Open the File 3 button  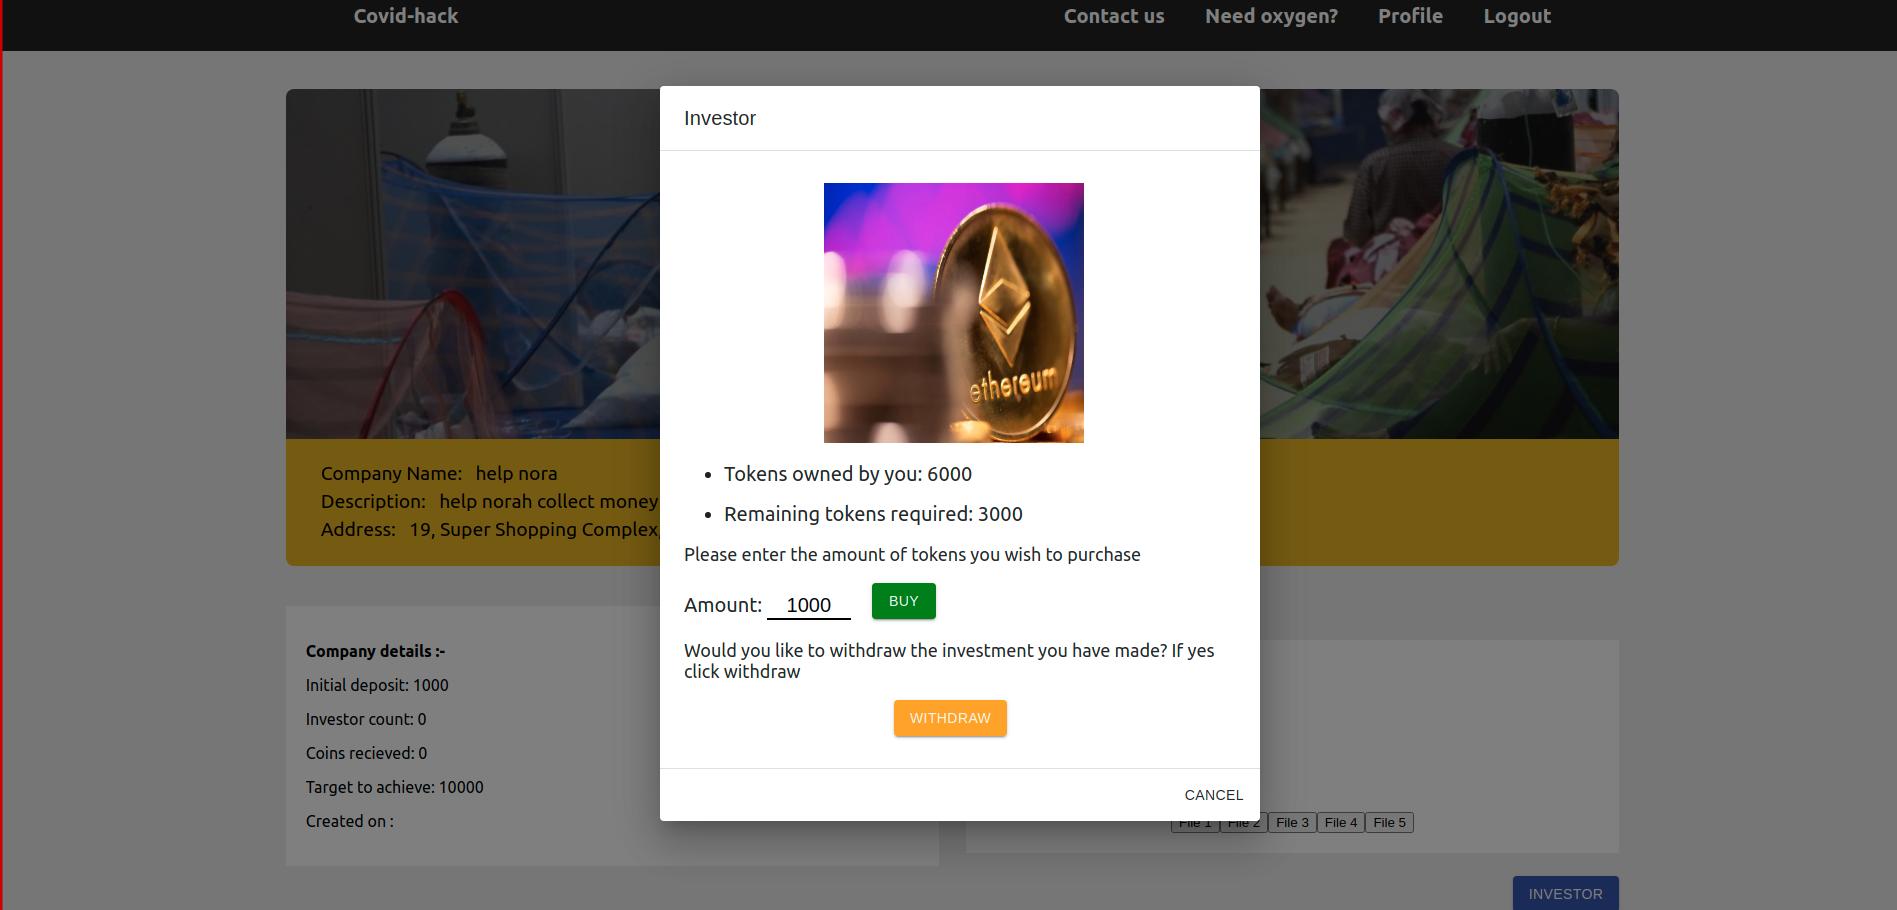pyautogui.click(x=1292, y=823)
